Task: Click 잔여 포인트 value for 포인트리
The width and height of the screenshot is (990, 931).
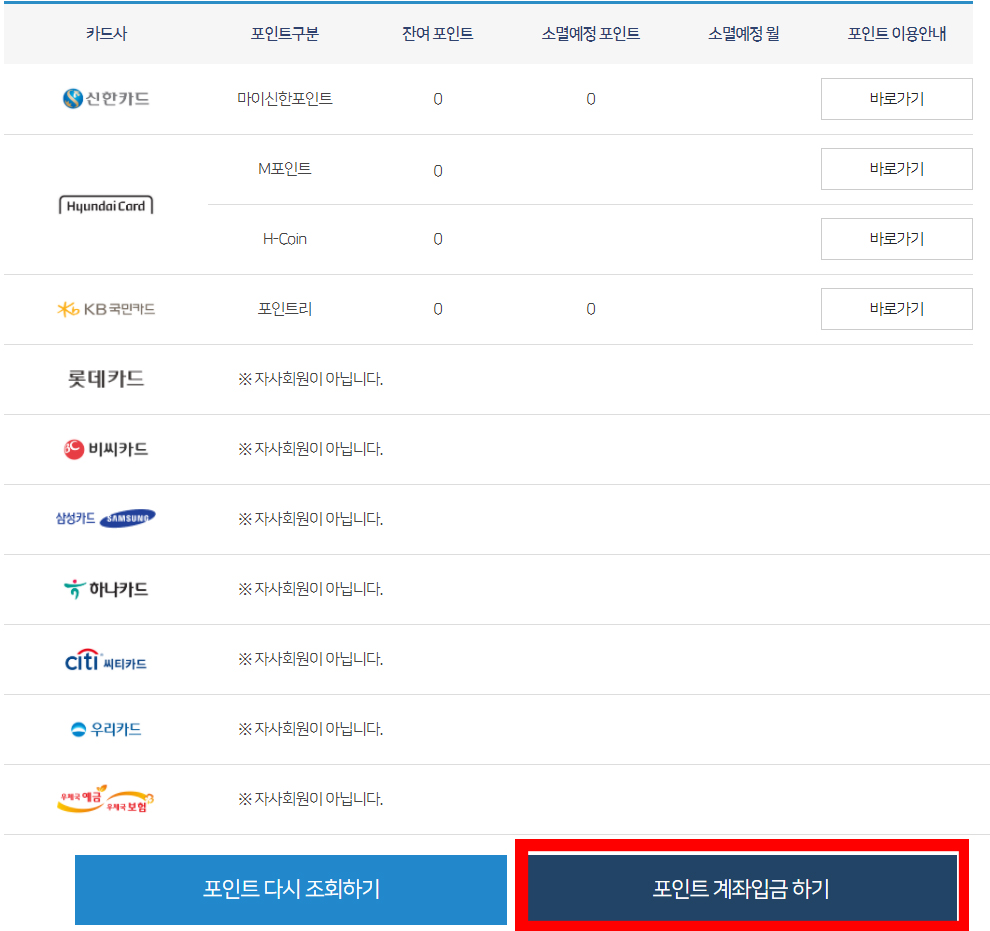Action: pos(438,309)
